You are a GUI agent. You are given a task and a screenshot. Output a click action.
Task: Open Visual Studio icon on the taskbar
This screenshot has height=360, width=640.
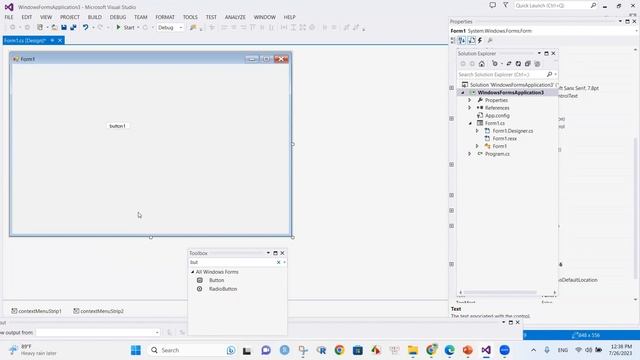point(486,350)
